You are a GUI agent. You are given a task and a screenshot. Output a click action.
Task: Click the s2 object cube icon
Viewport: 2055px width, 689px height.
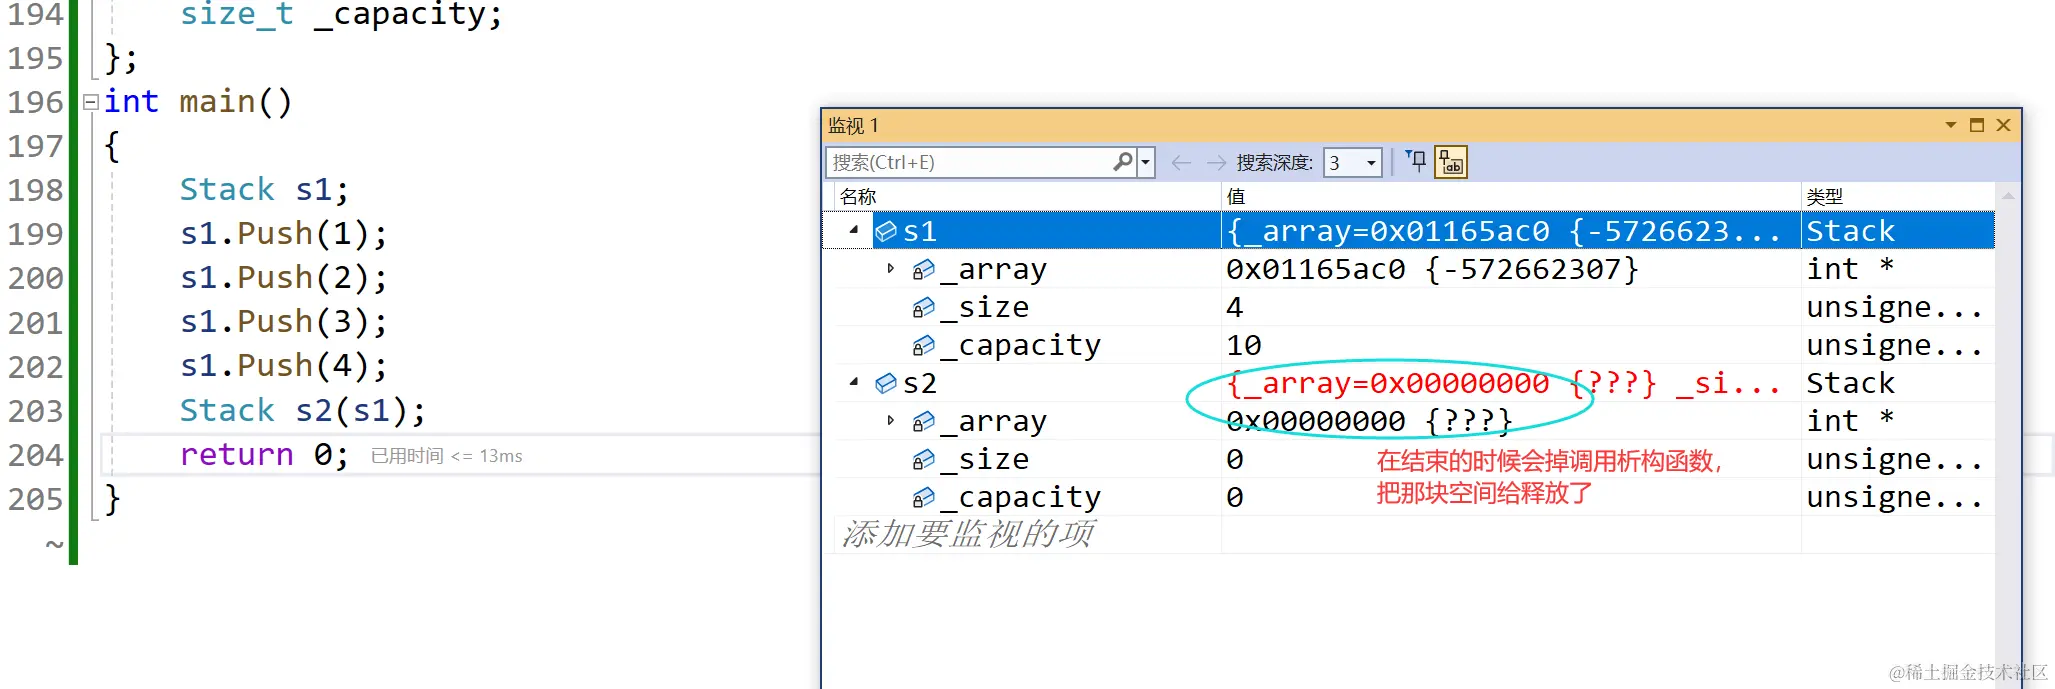coord(886,383)
